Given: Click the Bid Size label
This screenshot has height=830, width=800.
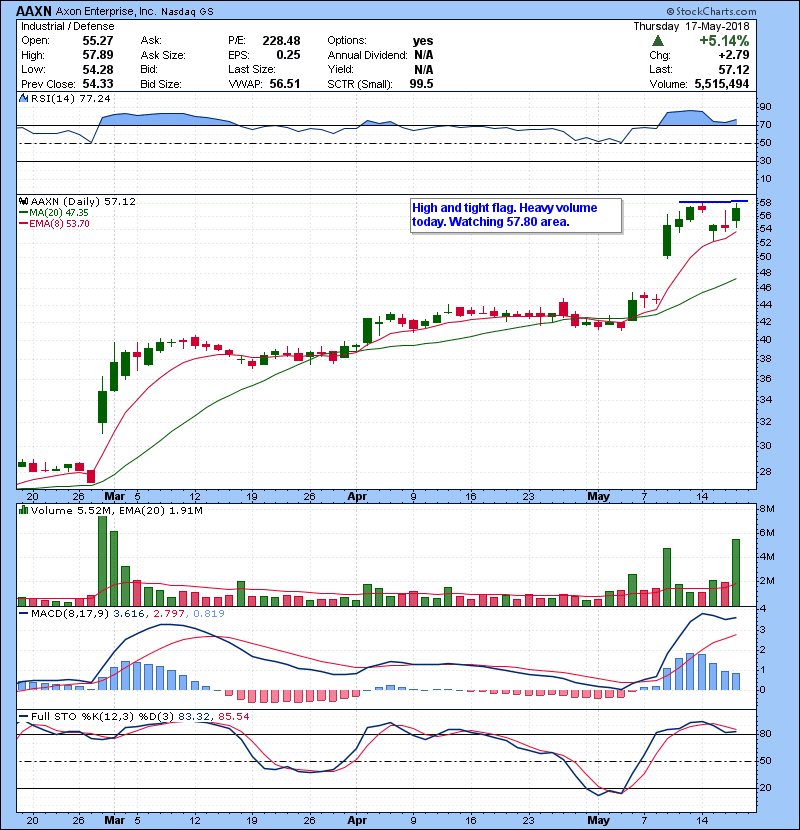Looking at the screenshot, I should [x=161, y=84].
